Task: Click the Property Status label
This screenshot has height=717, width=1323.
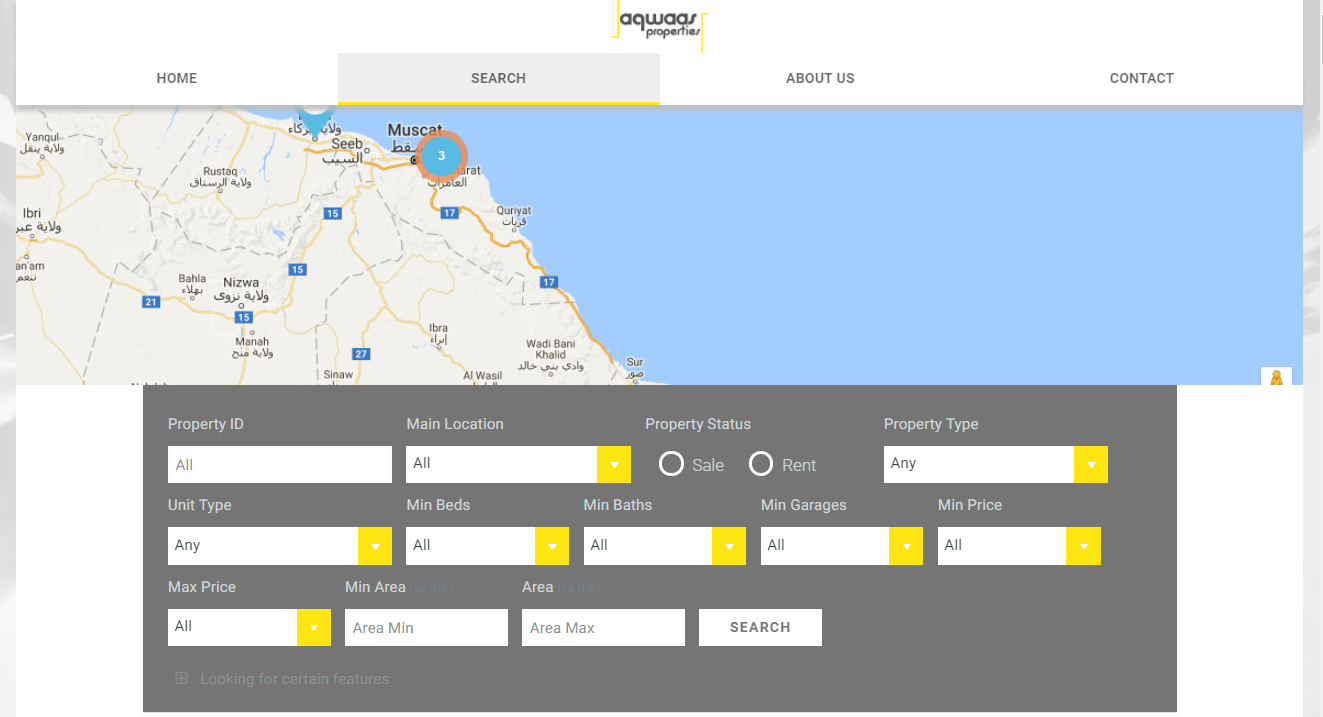Action: 698,424
